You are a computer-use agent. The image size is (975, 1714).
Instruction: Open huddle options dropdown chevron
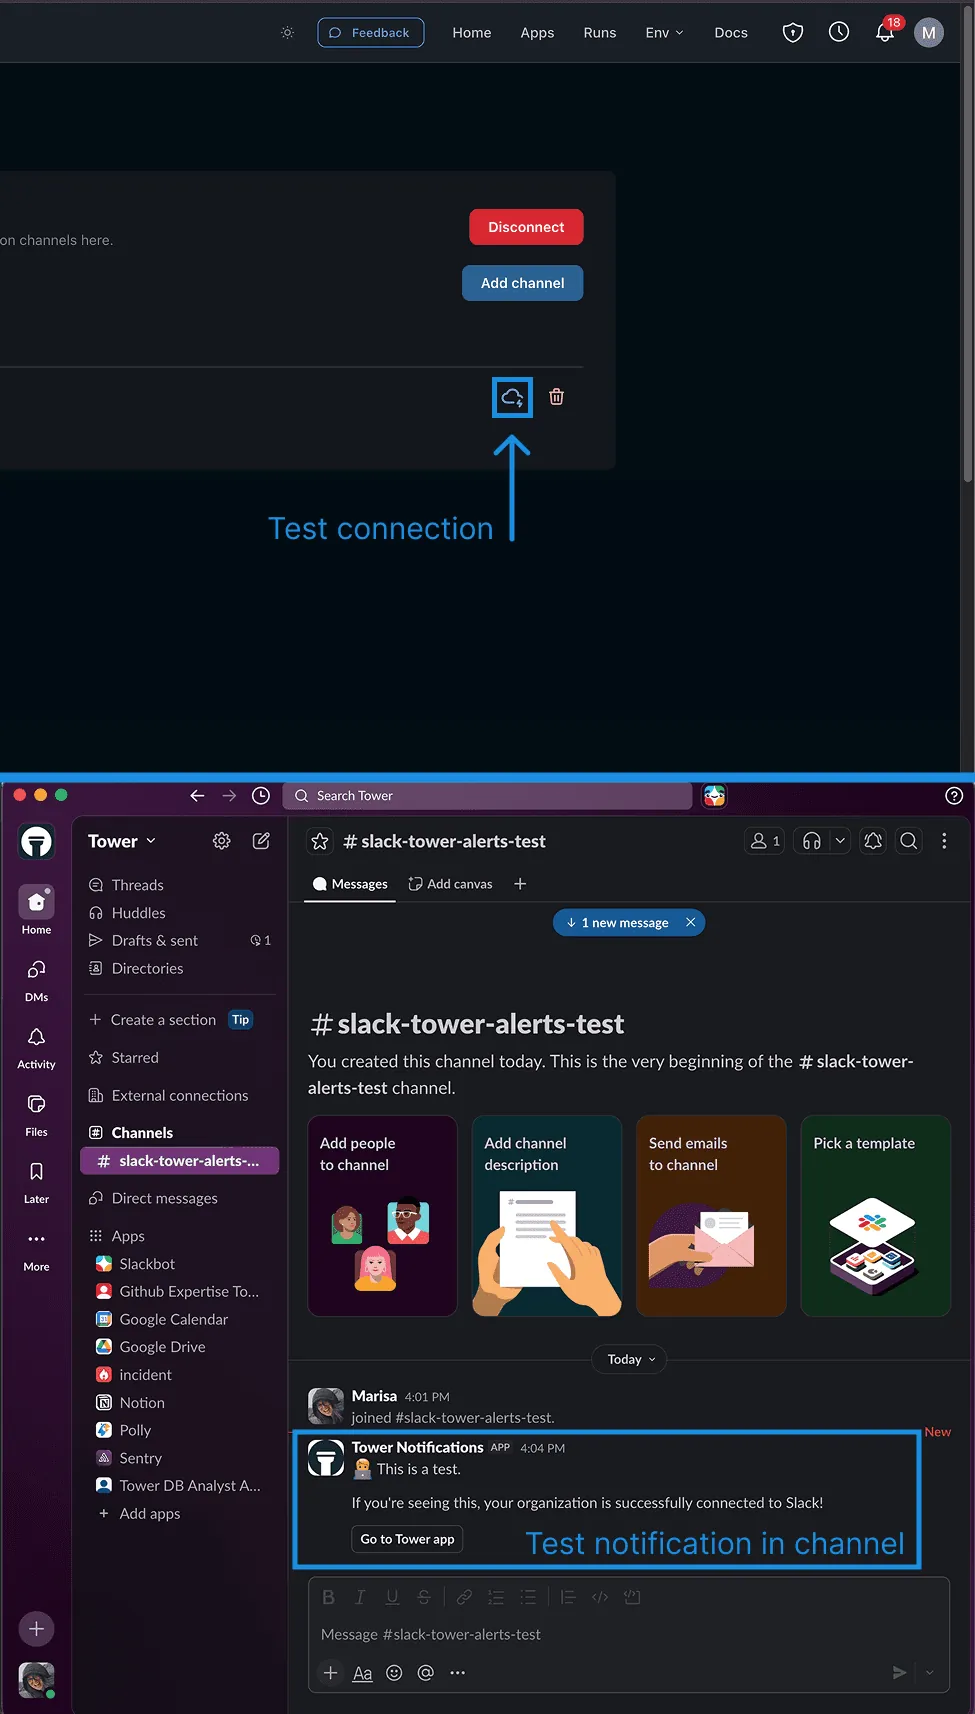tap(841, 841)
